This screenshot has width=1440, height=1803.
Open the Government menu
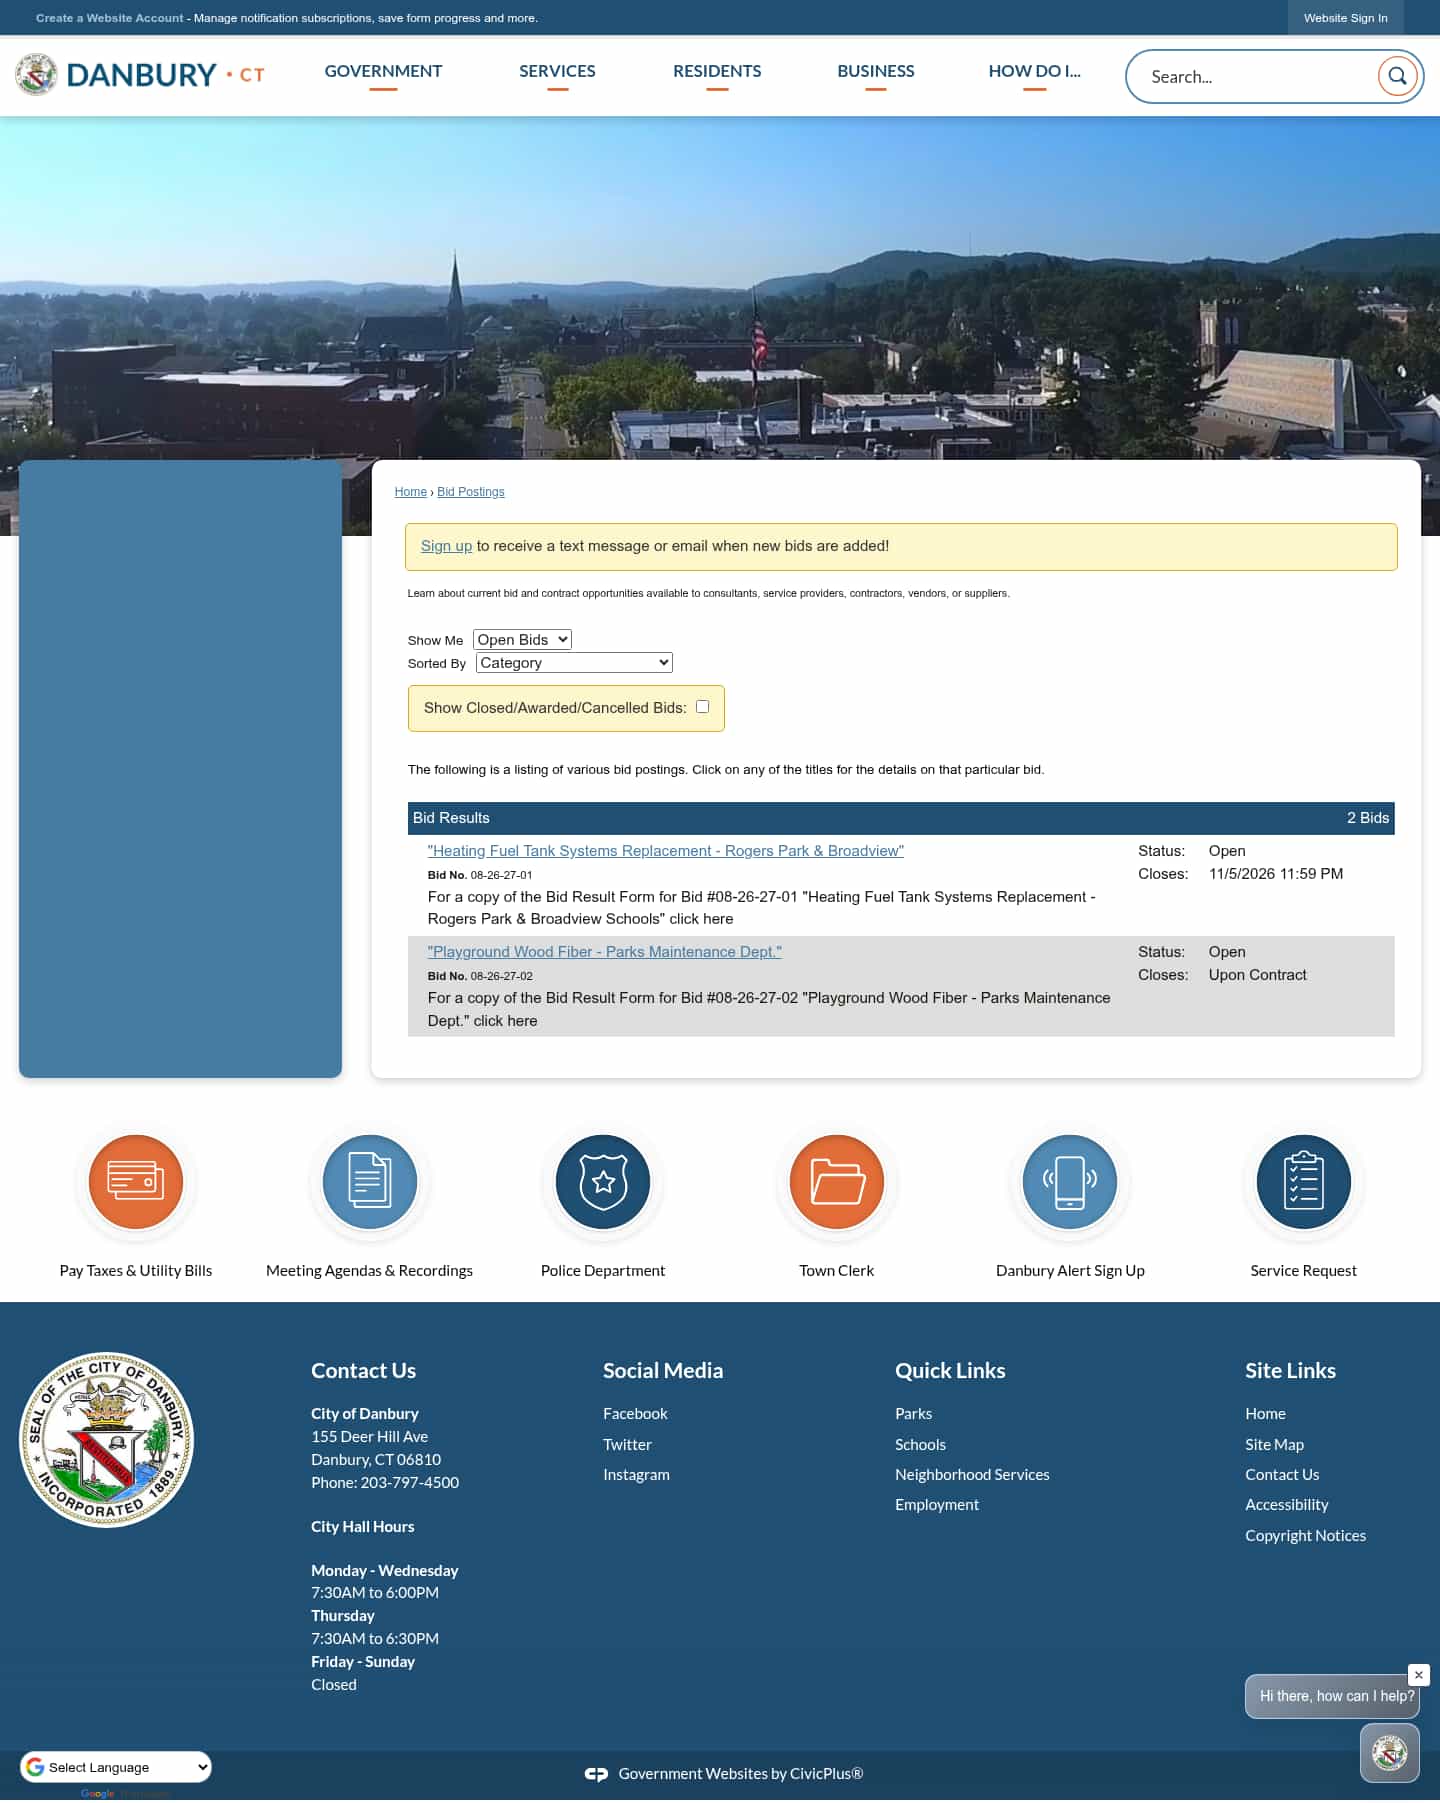[383, 71]
